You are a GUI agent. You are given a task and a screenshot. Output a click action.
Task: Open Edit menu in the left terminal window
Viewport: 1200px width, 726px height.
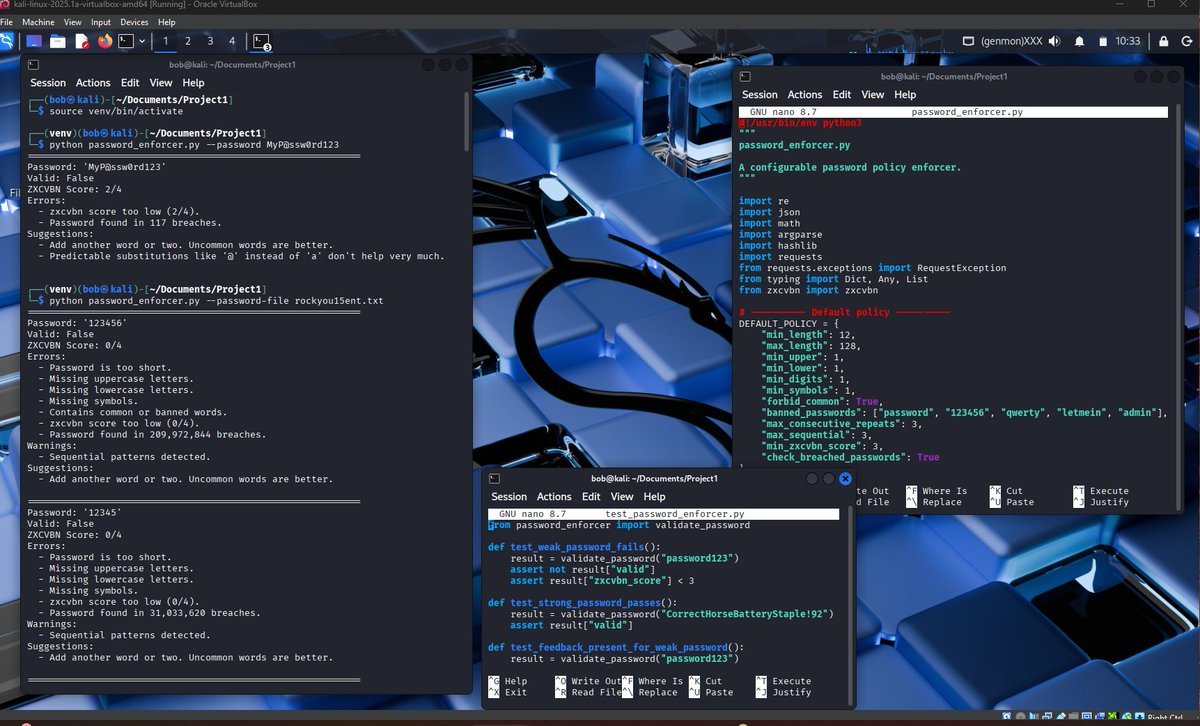tap(129, 83)
